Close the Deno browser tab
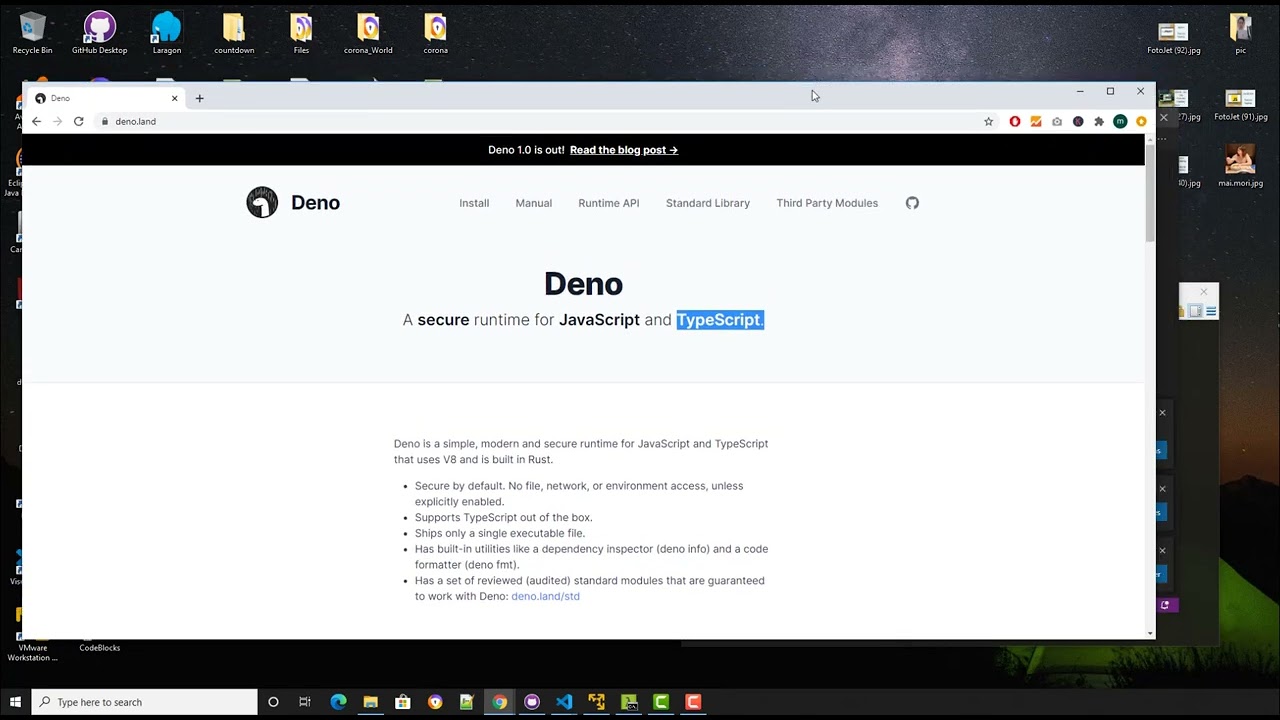 pyautogui.click(x=174, y=98)
